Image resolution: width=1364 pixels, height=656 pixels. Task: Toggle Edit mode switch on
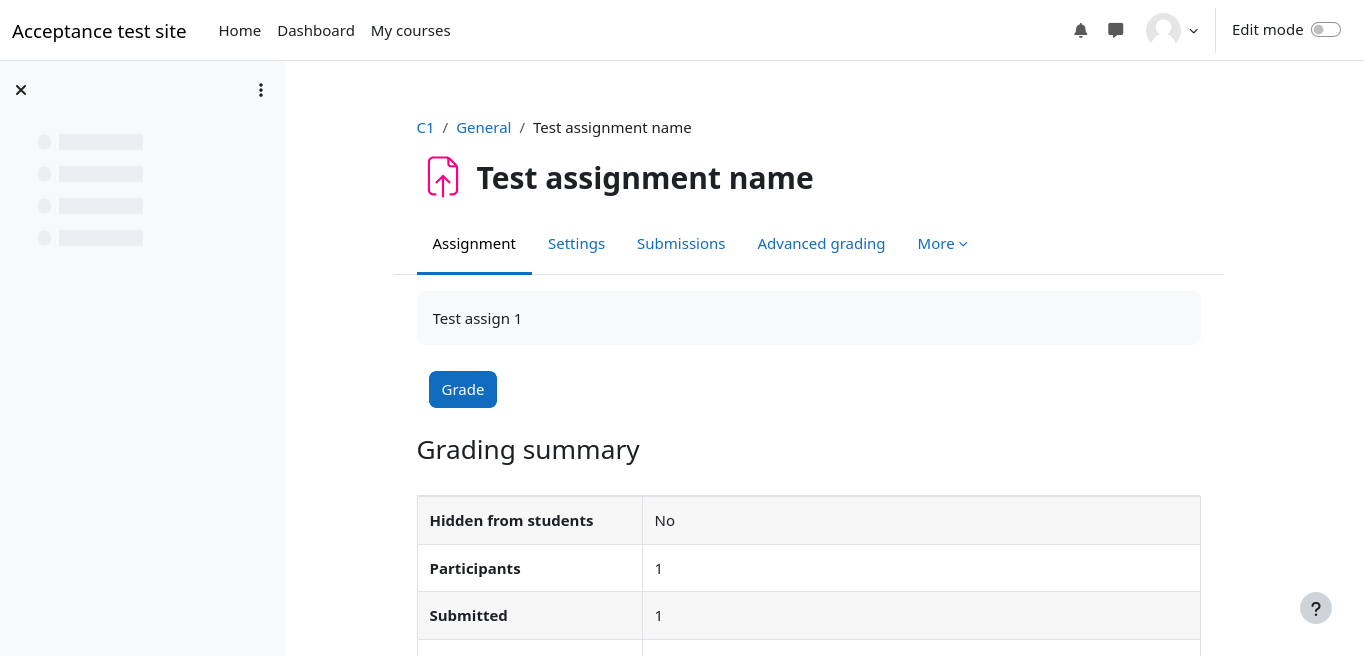(1325, 30)
